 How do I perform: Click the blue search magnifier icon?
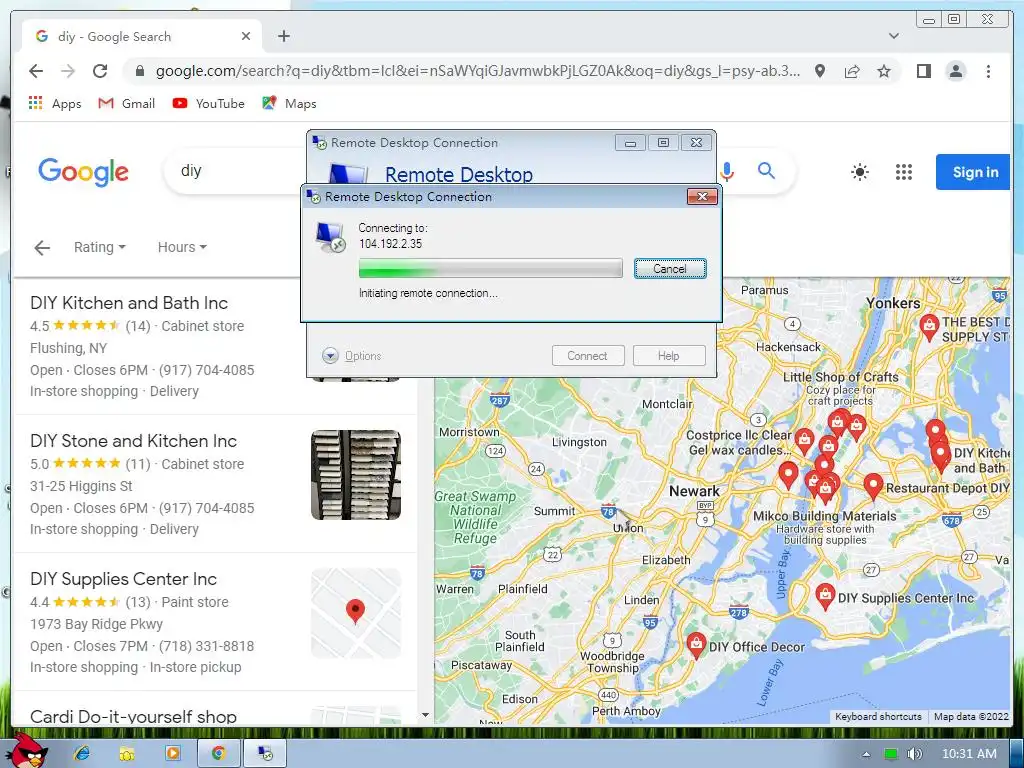point(766,171)
